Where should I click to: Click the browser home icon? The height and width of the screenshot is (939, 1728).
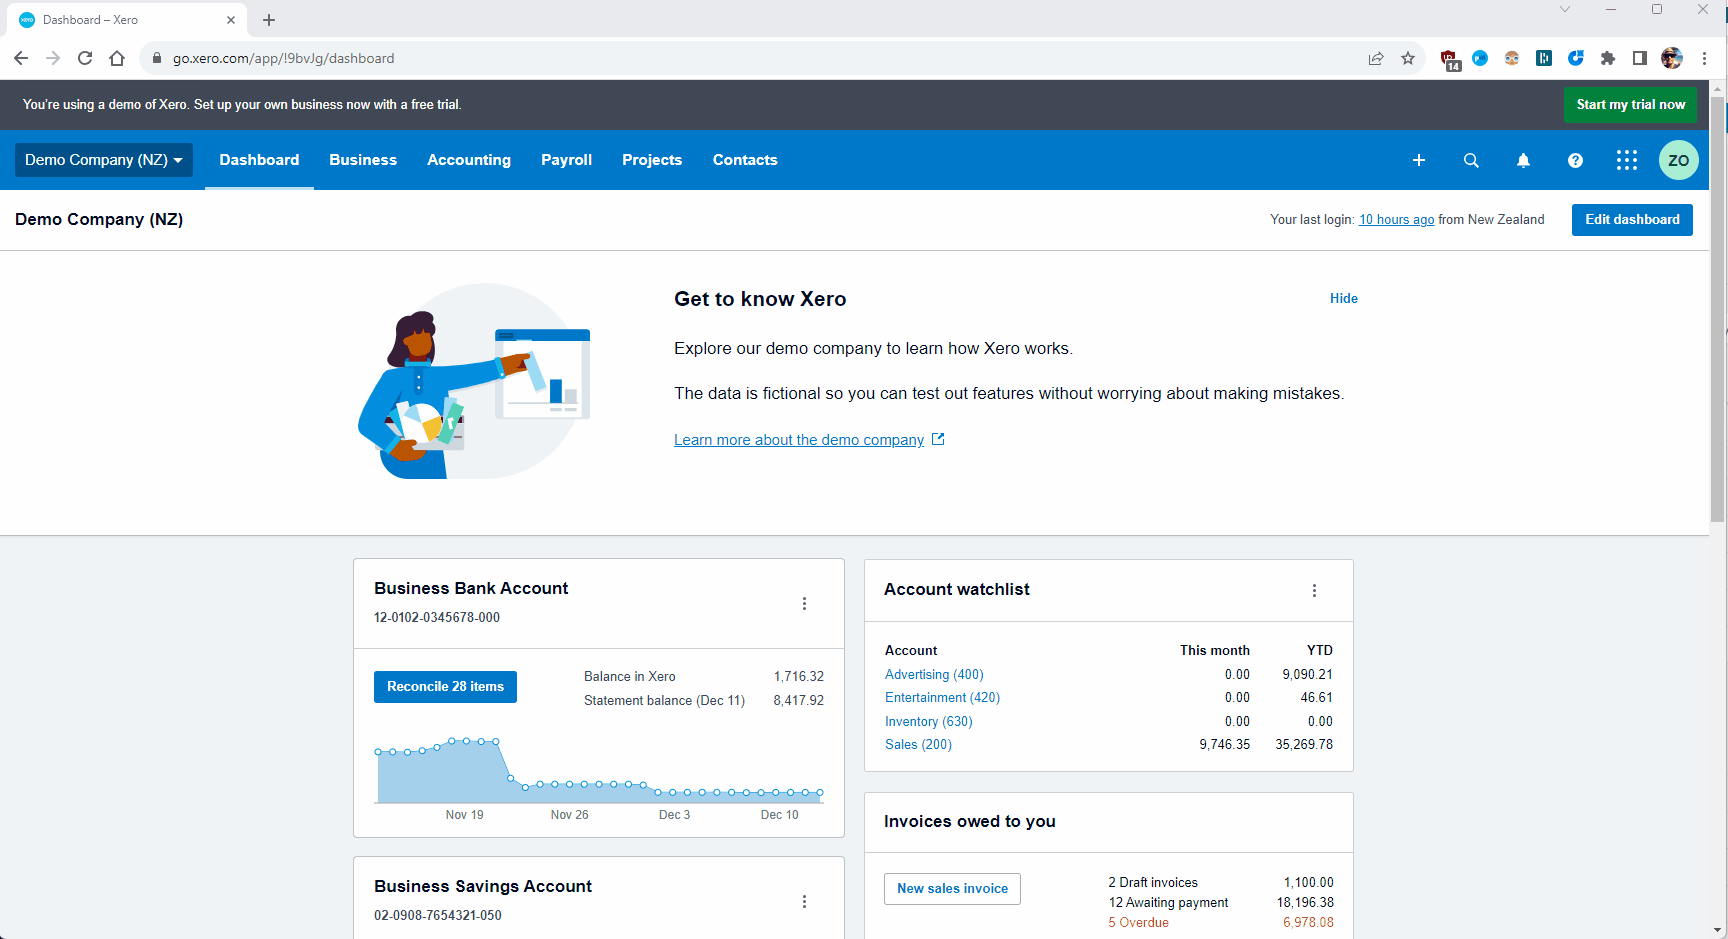117,58
